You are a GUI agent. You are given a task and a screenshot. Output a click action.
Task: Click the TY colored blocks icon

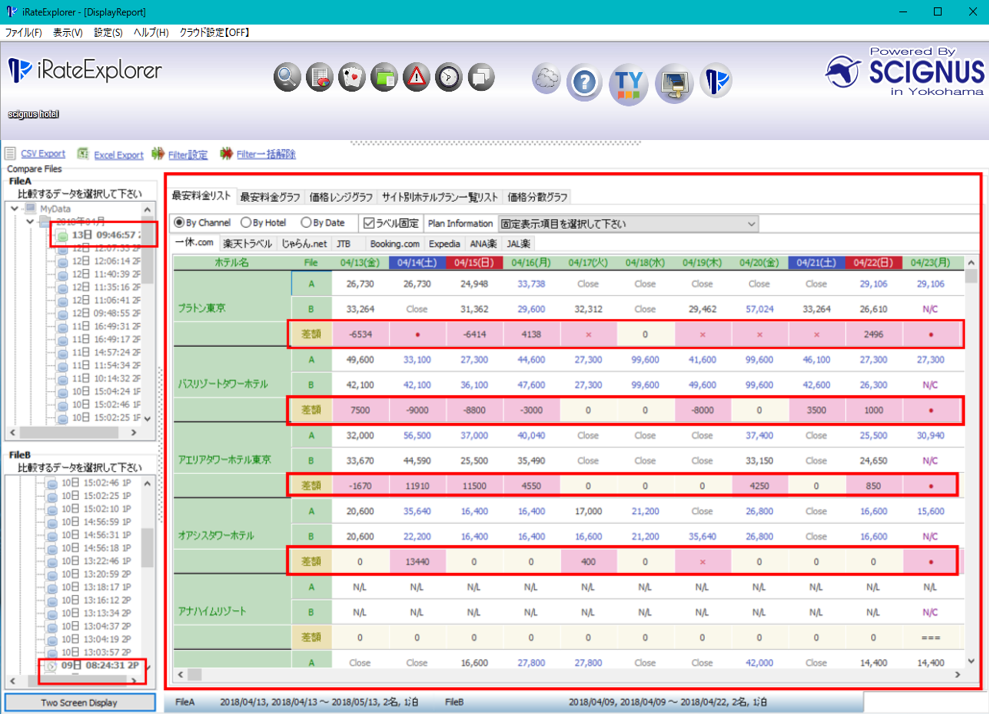point(629,82)
